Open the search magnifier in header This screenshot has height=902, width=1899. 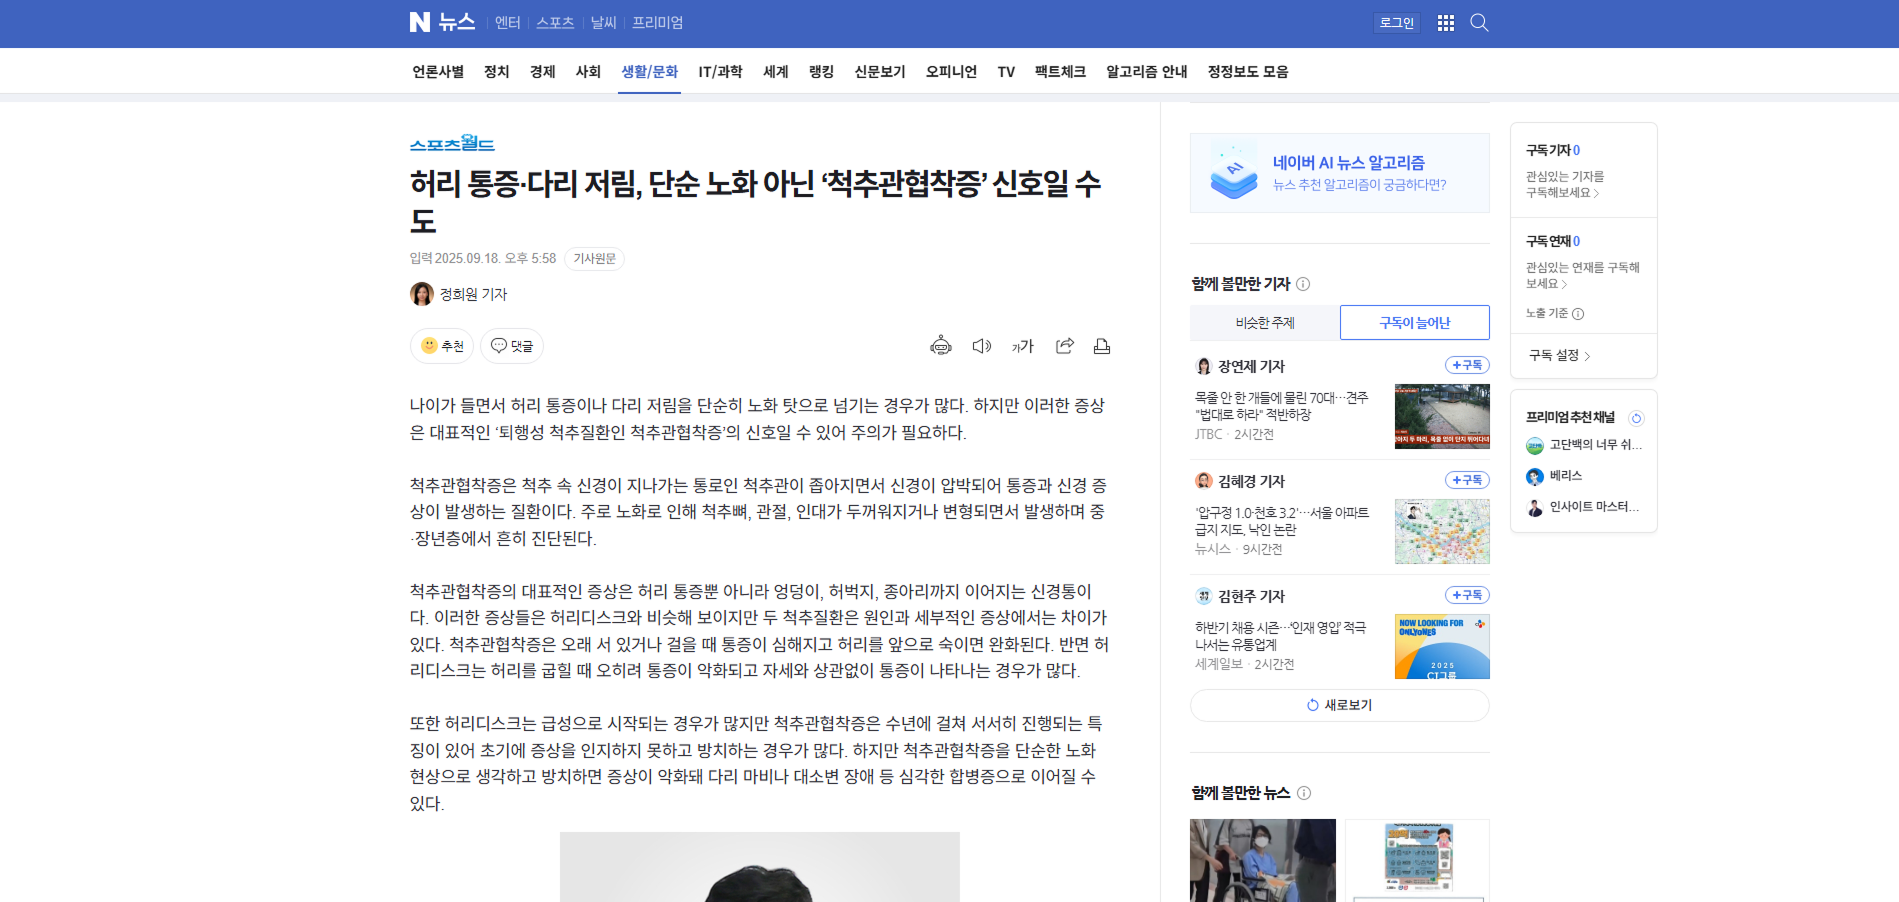coord(1479,23)
